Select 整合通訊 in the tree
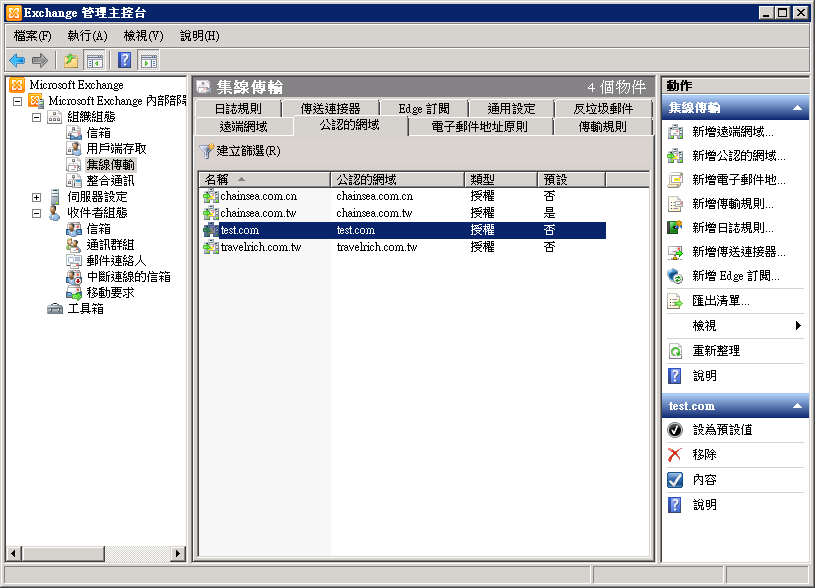This screenshot has height=588, width=815. coord(110,181)
